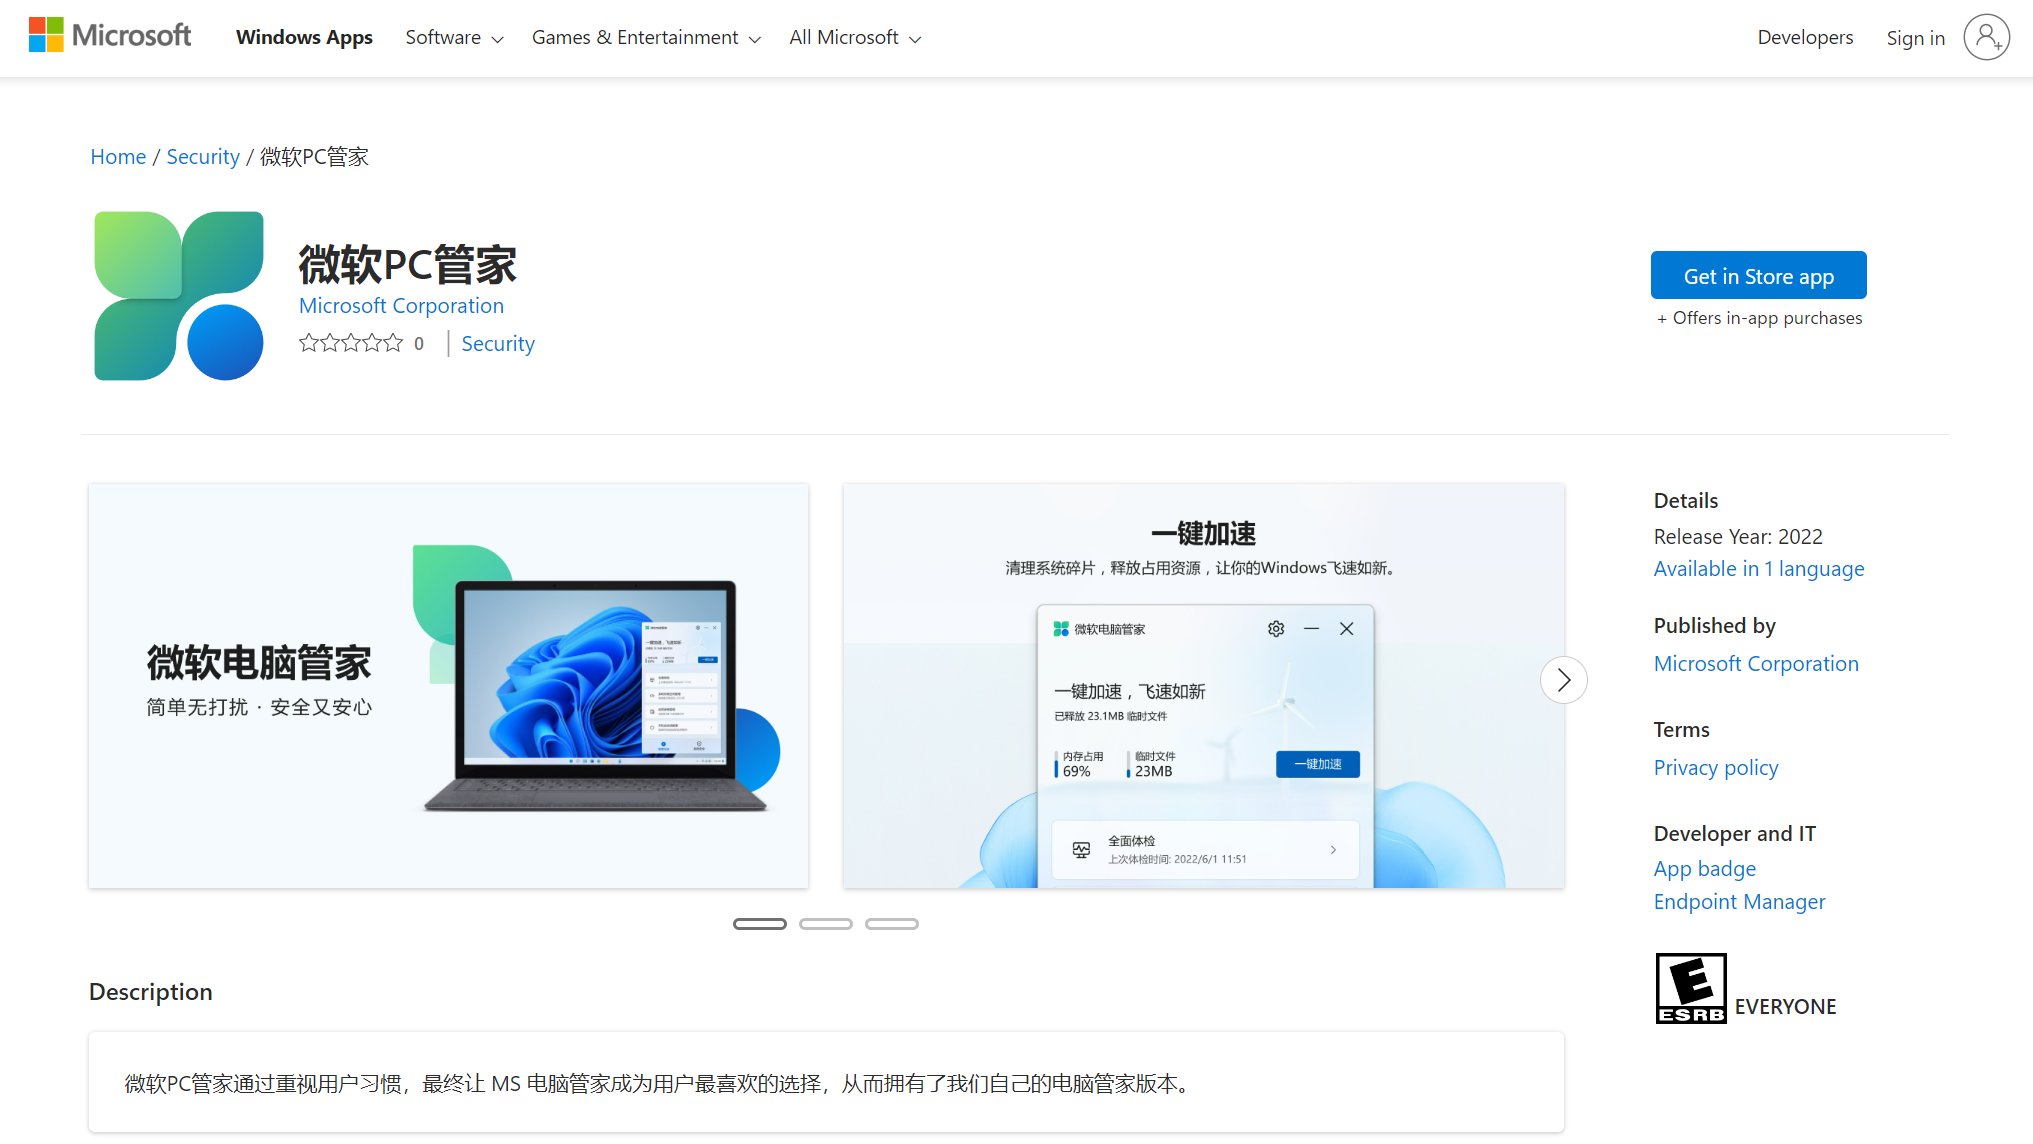
Task: Open the Developers link in the header
Action: point(1805,37)
